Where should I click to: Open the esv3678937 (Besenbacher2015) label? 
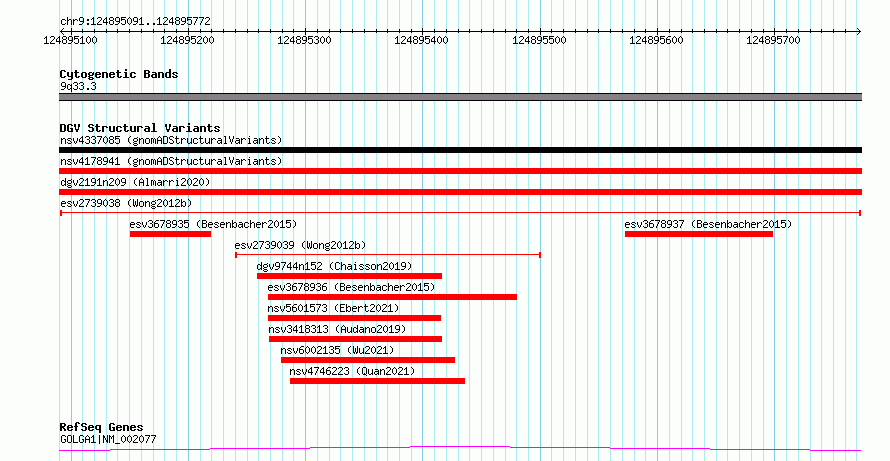[708, 224]
